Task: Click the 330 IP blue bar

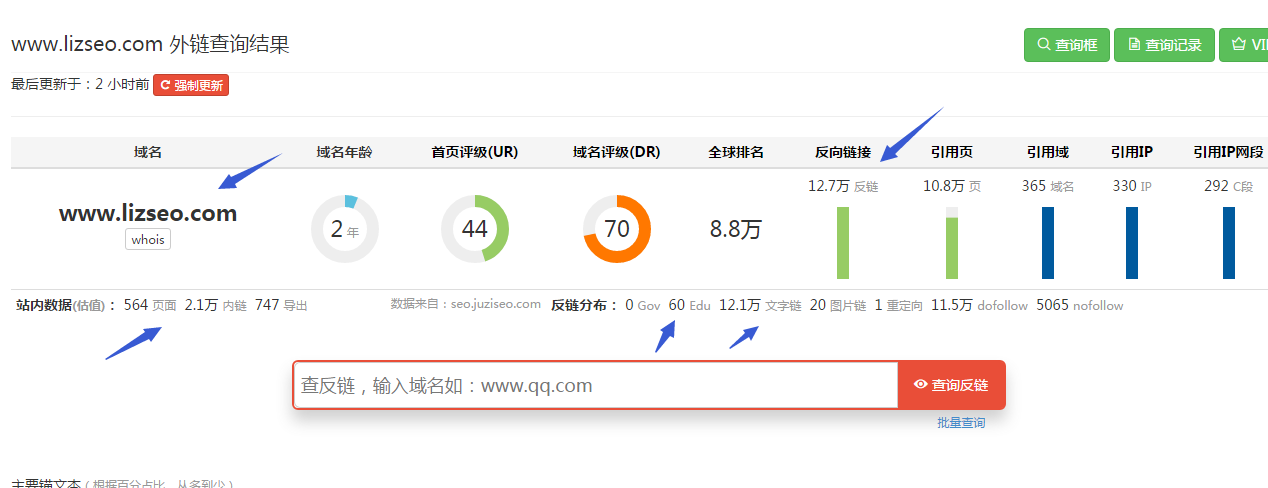Action: [x=1132, y=243]
